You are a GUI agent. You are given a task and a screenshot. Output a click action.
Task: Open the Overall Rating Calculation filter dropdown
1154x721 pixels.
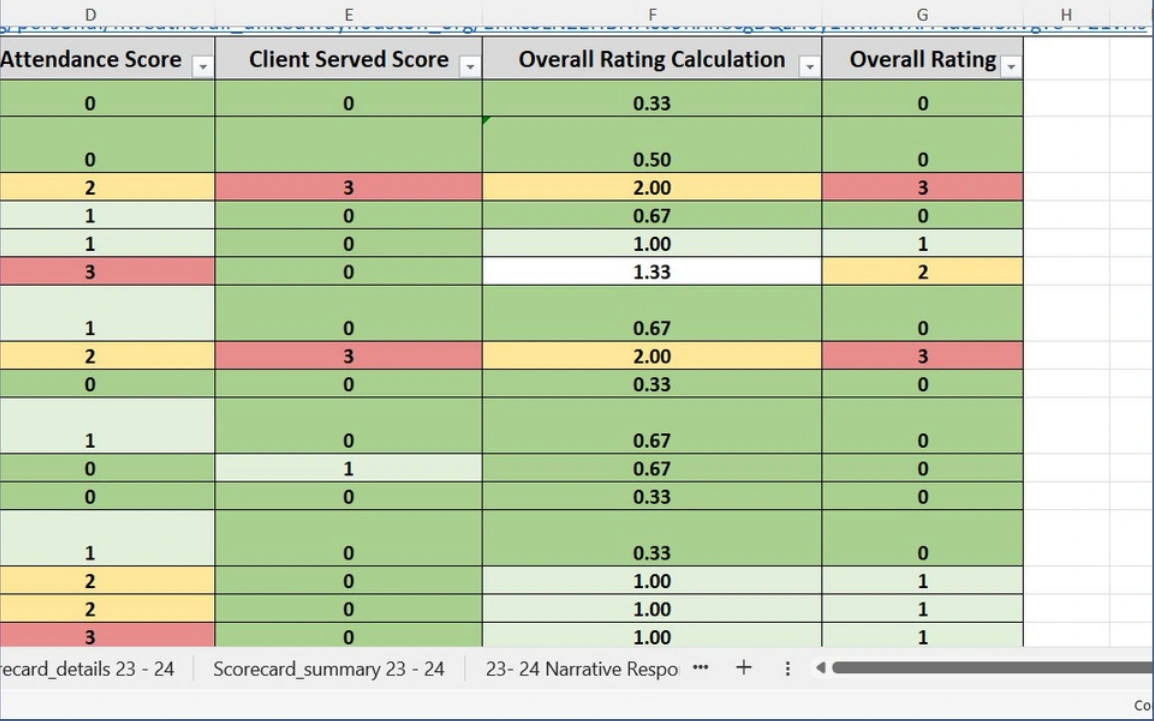810,67
